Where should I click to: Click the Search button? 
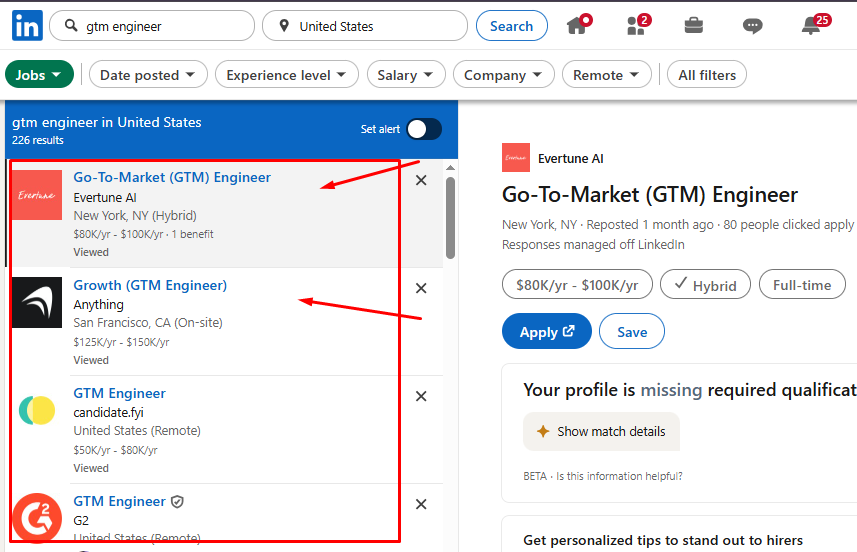pos(512,26)
